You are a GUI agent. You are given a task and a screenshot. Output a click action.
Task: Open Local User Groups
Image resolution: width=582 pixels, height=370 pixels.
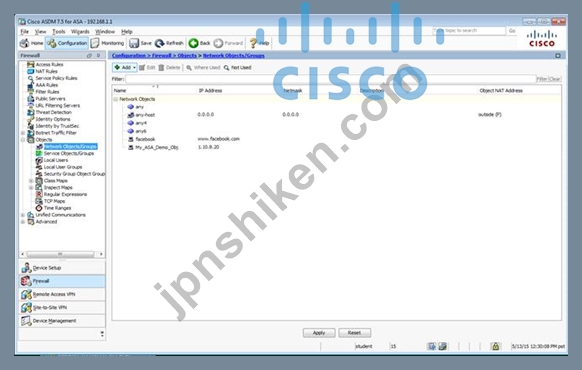pos(63,167)
